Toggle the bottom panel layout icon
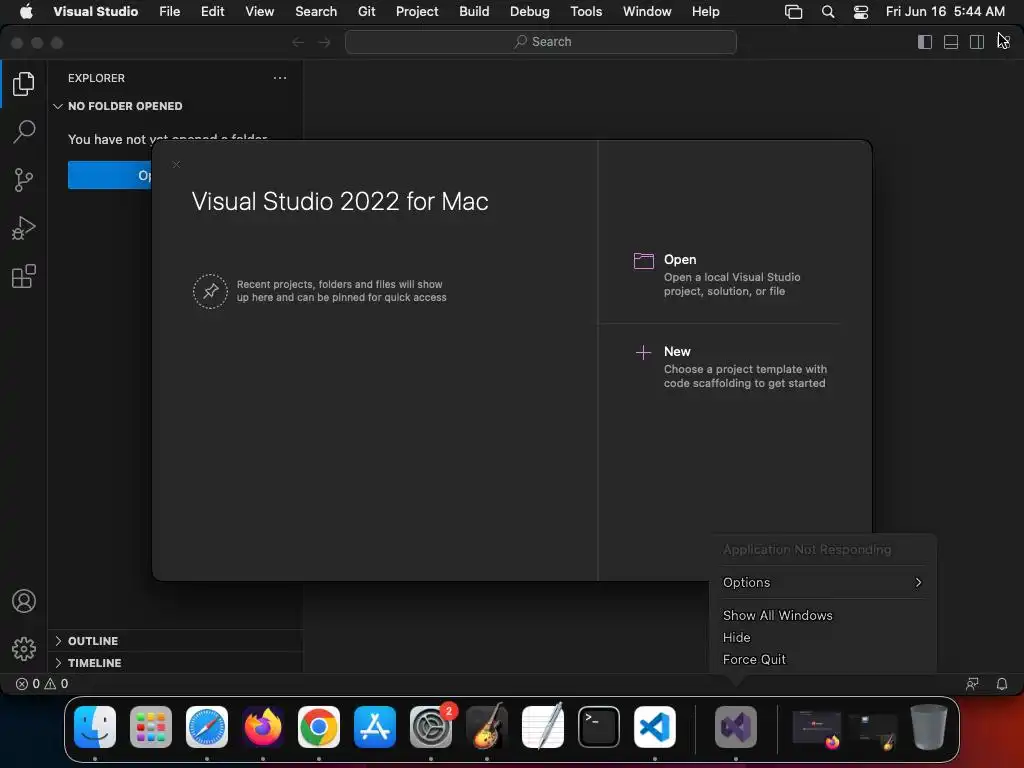The image size is (1024, 768). (951, 42)
